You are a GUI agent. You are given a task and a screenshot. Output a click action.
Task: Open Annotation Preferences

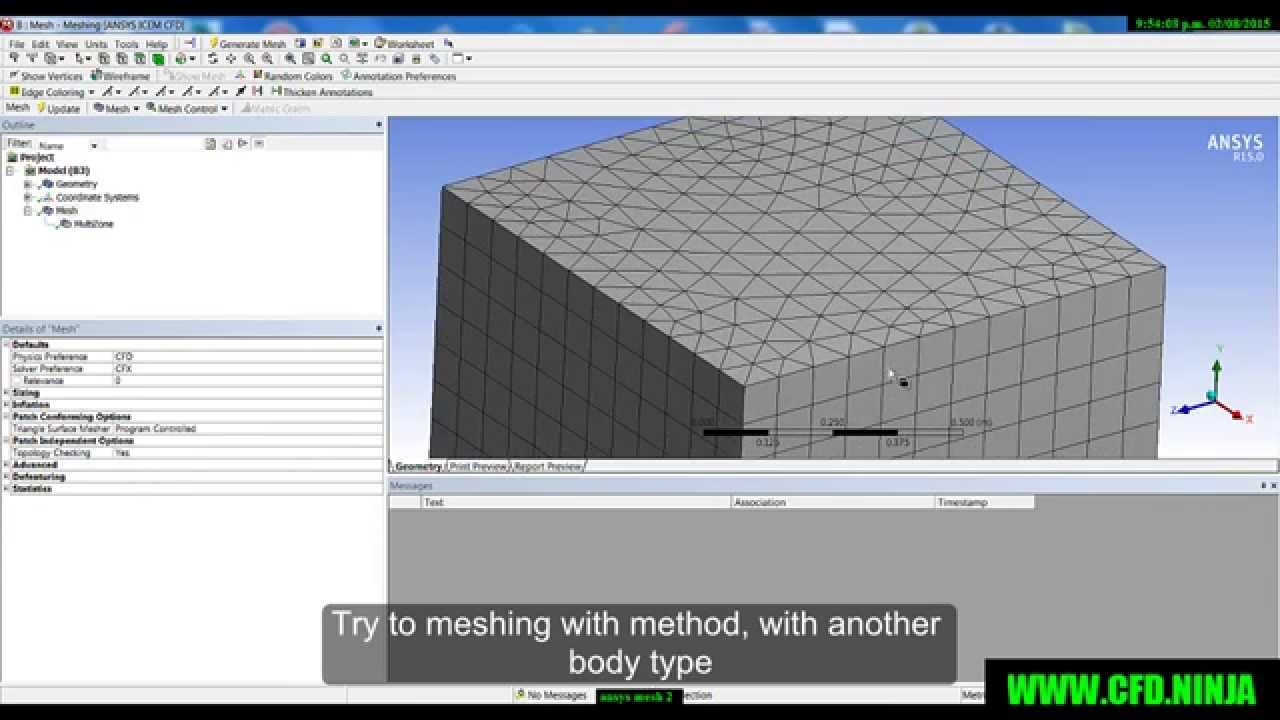[398, 76]
